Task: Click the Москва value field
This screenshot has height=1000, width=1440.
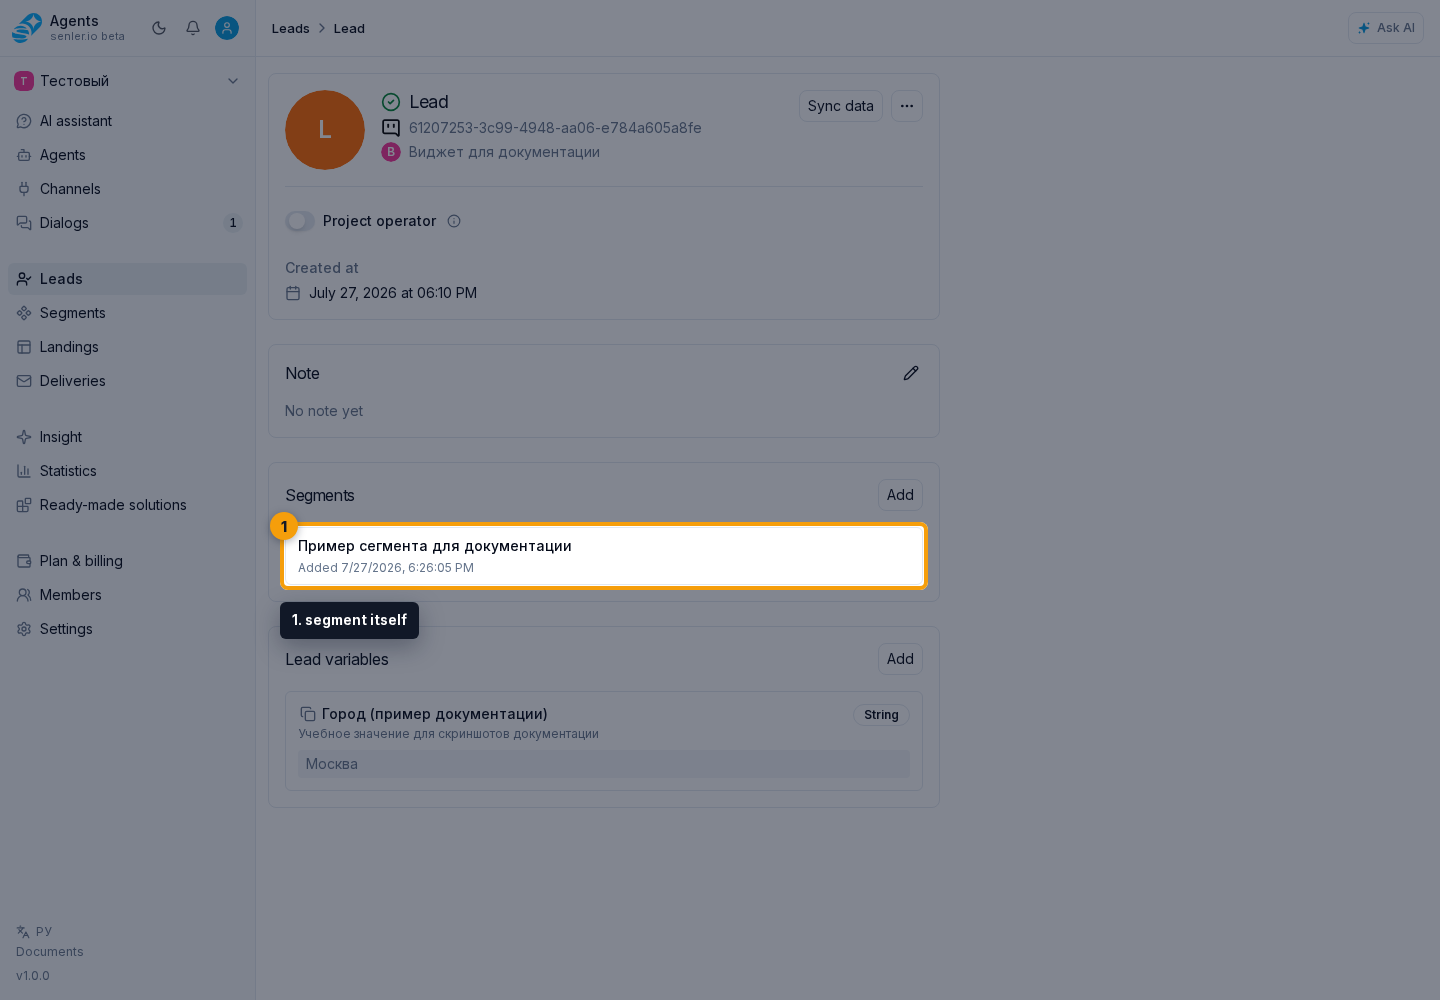Action: (604, 764)
